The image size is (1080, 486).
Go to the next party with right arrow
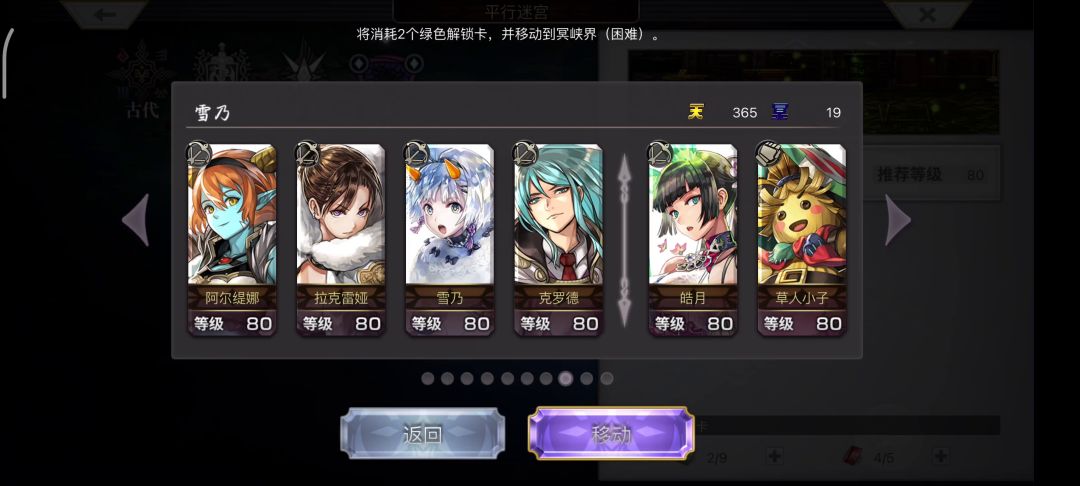(x=897, y=220)
